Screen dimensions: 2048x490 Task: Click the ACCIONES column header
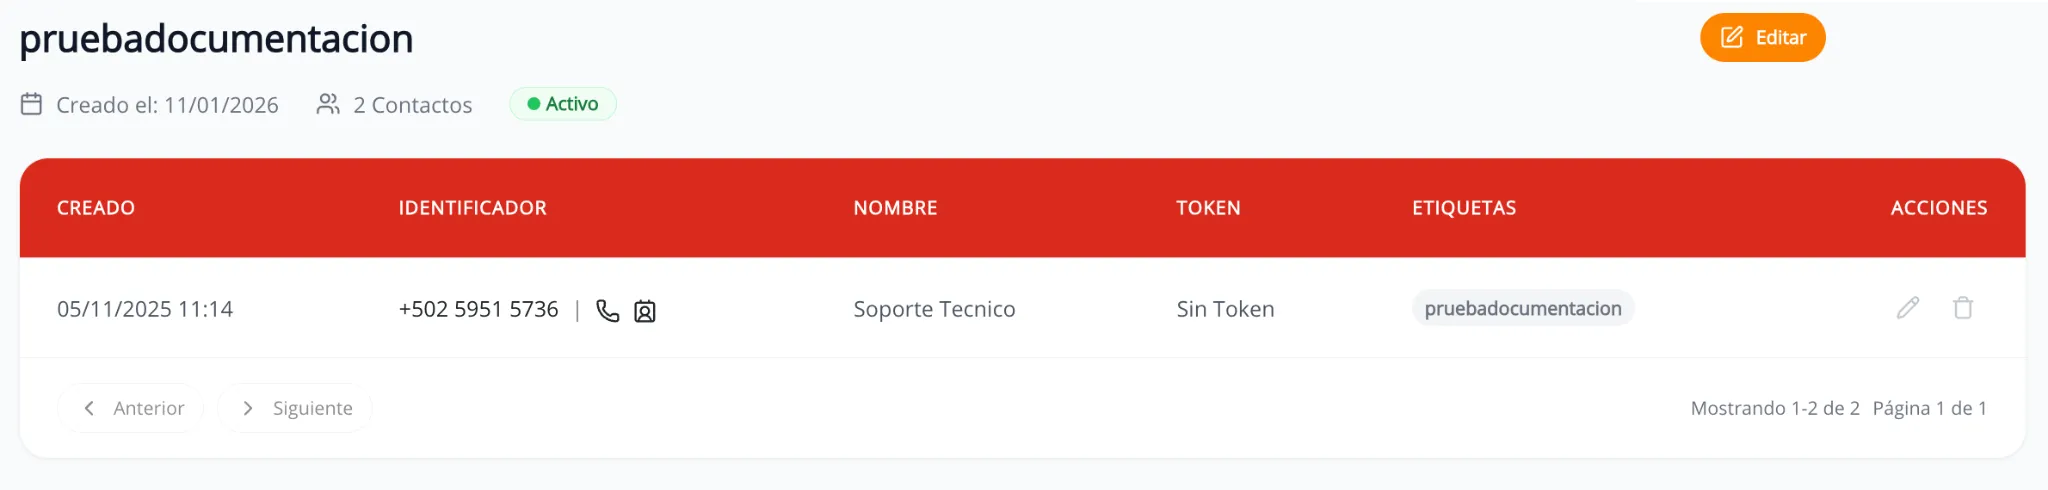click(1938, 208)
